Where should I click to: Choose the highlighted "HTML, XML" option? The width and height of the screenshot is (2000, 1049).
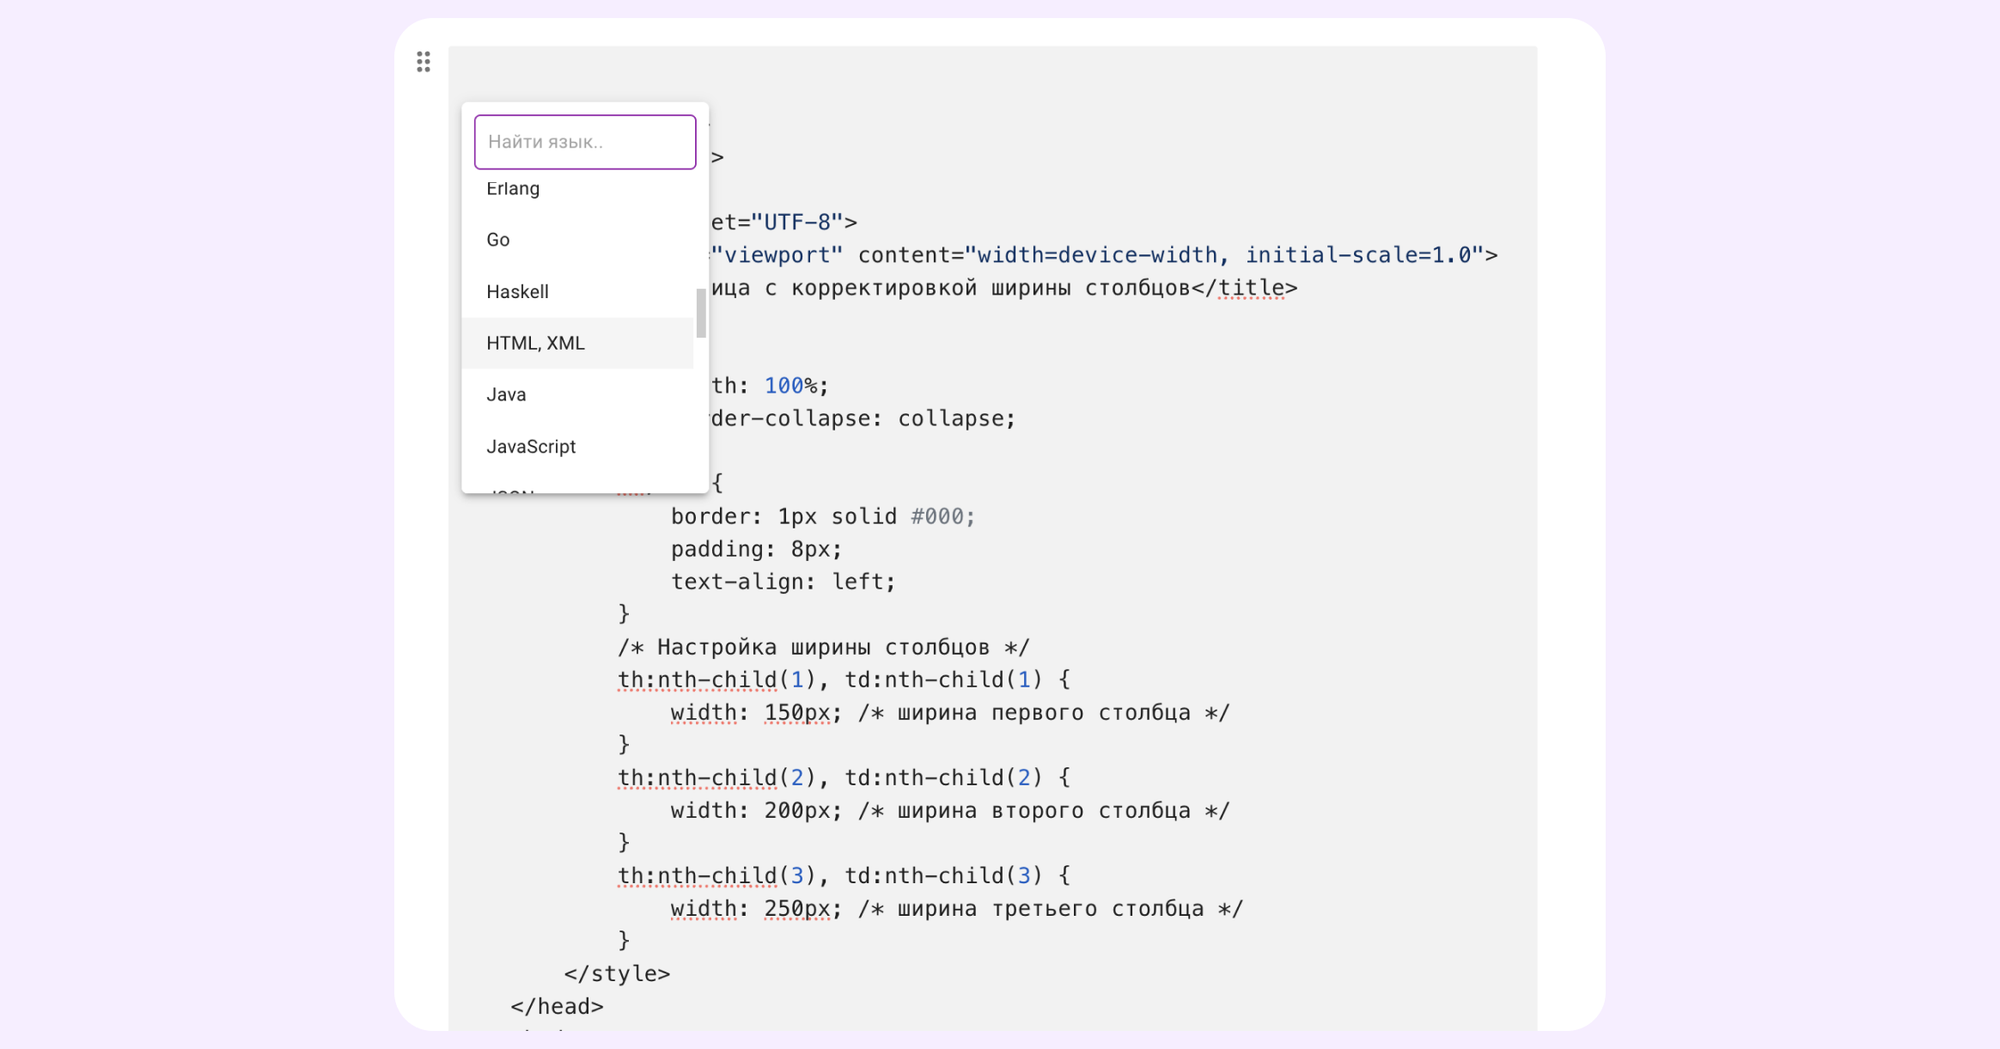coord(536,342)
